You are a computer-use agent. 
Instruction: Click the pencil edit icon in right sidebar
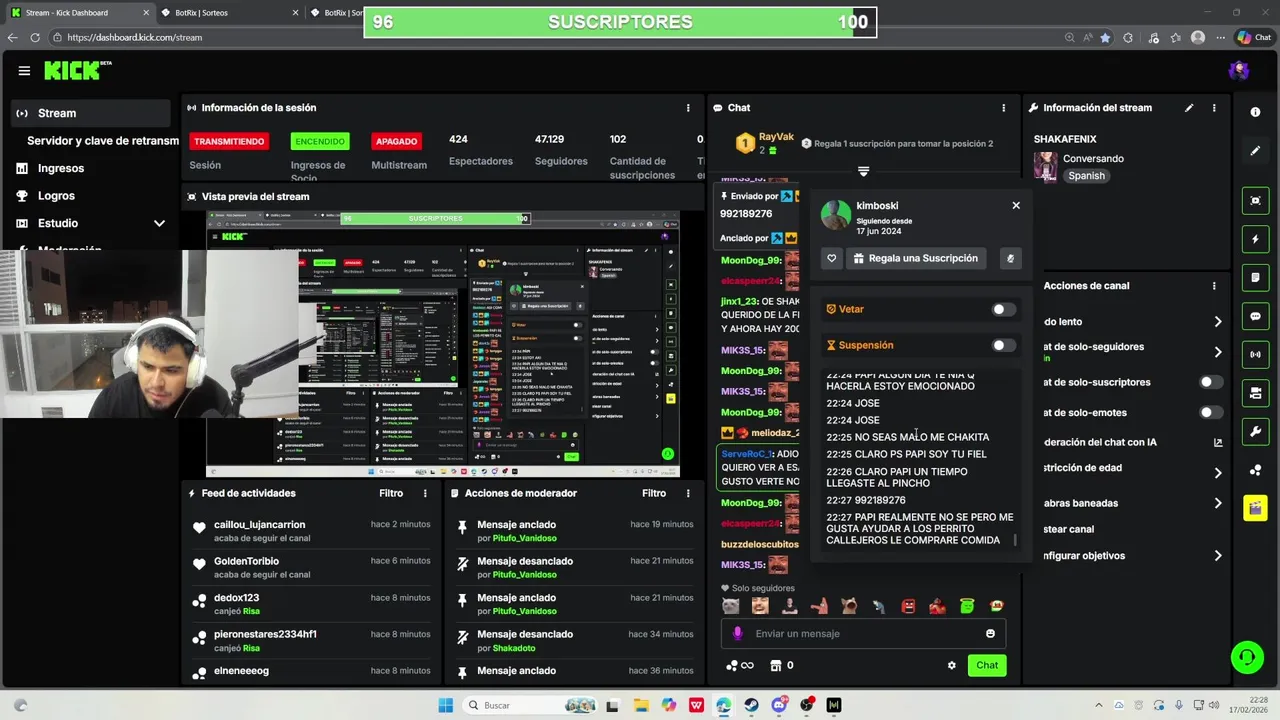tap(1255, 151)
